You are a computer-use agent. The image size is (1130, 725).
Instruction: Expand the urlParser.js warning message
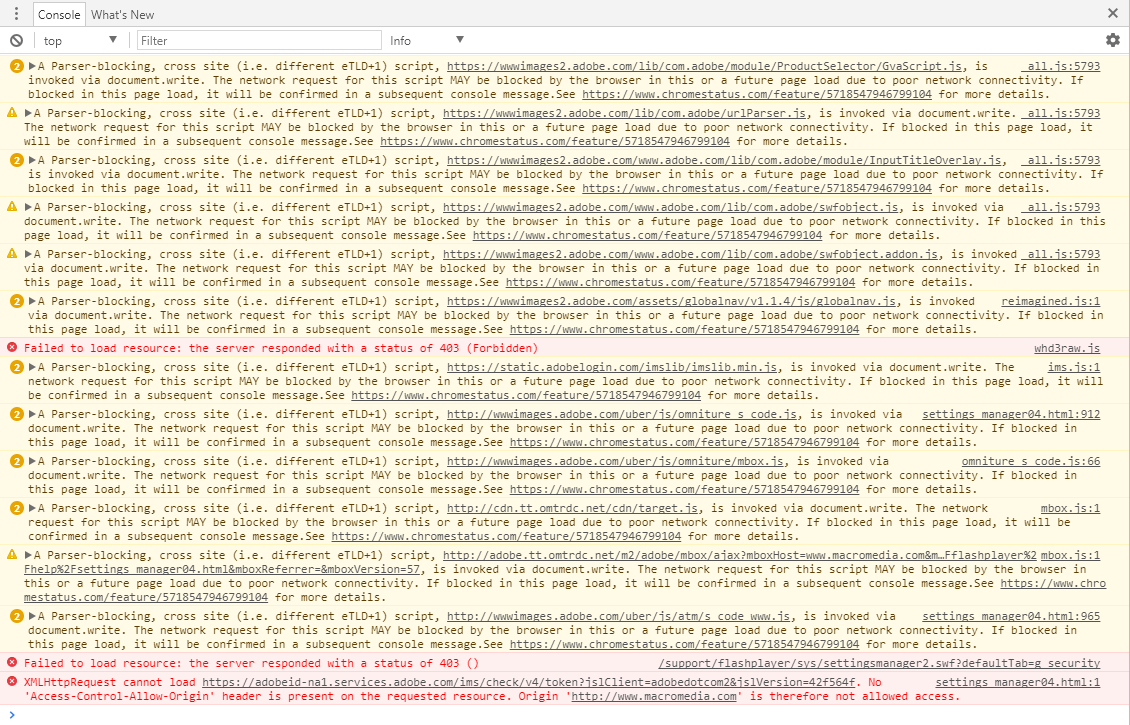[28, 113]
